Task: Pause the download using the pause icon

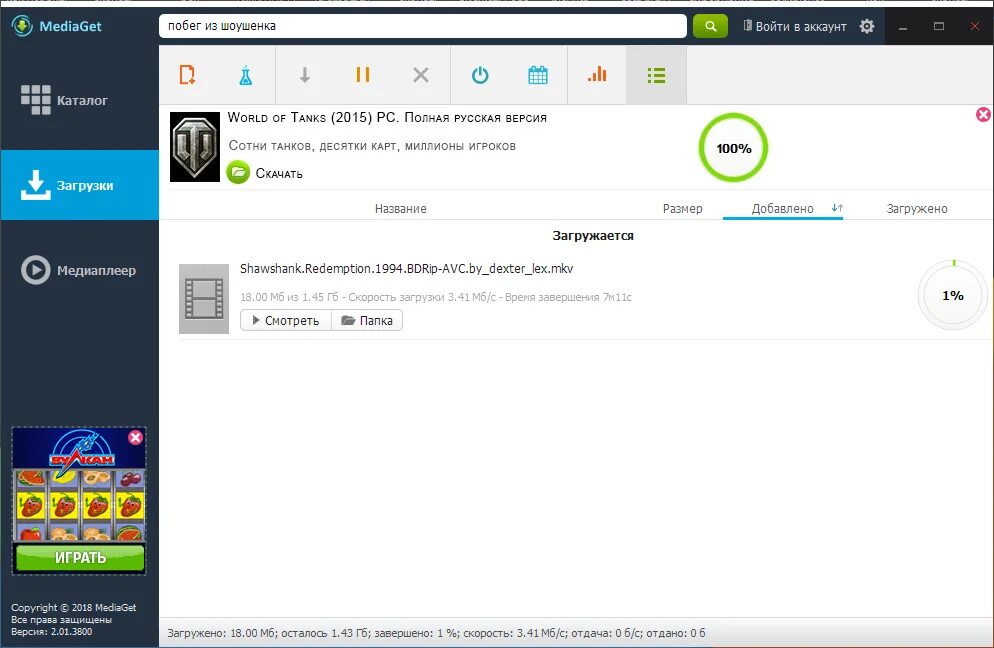Action: pos(362,75)
